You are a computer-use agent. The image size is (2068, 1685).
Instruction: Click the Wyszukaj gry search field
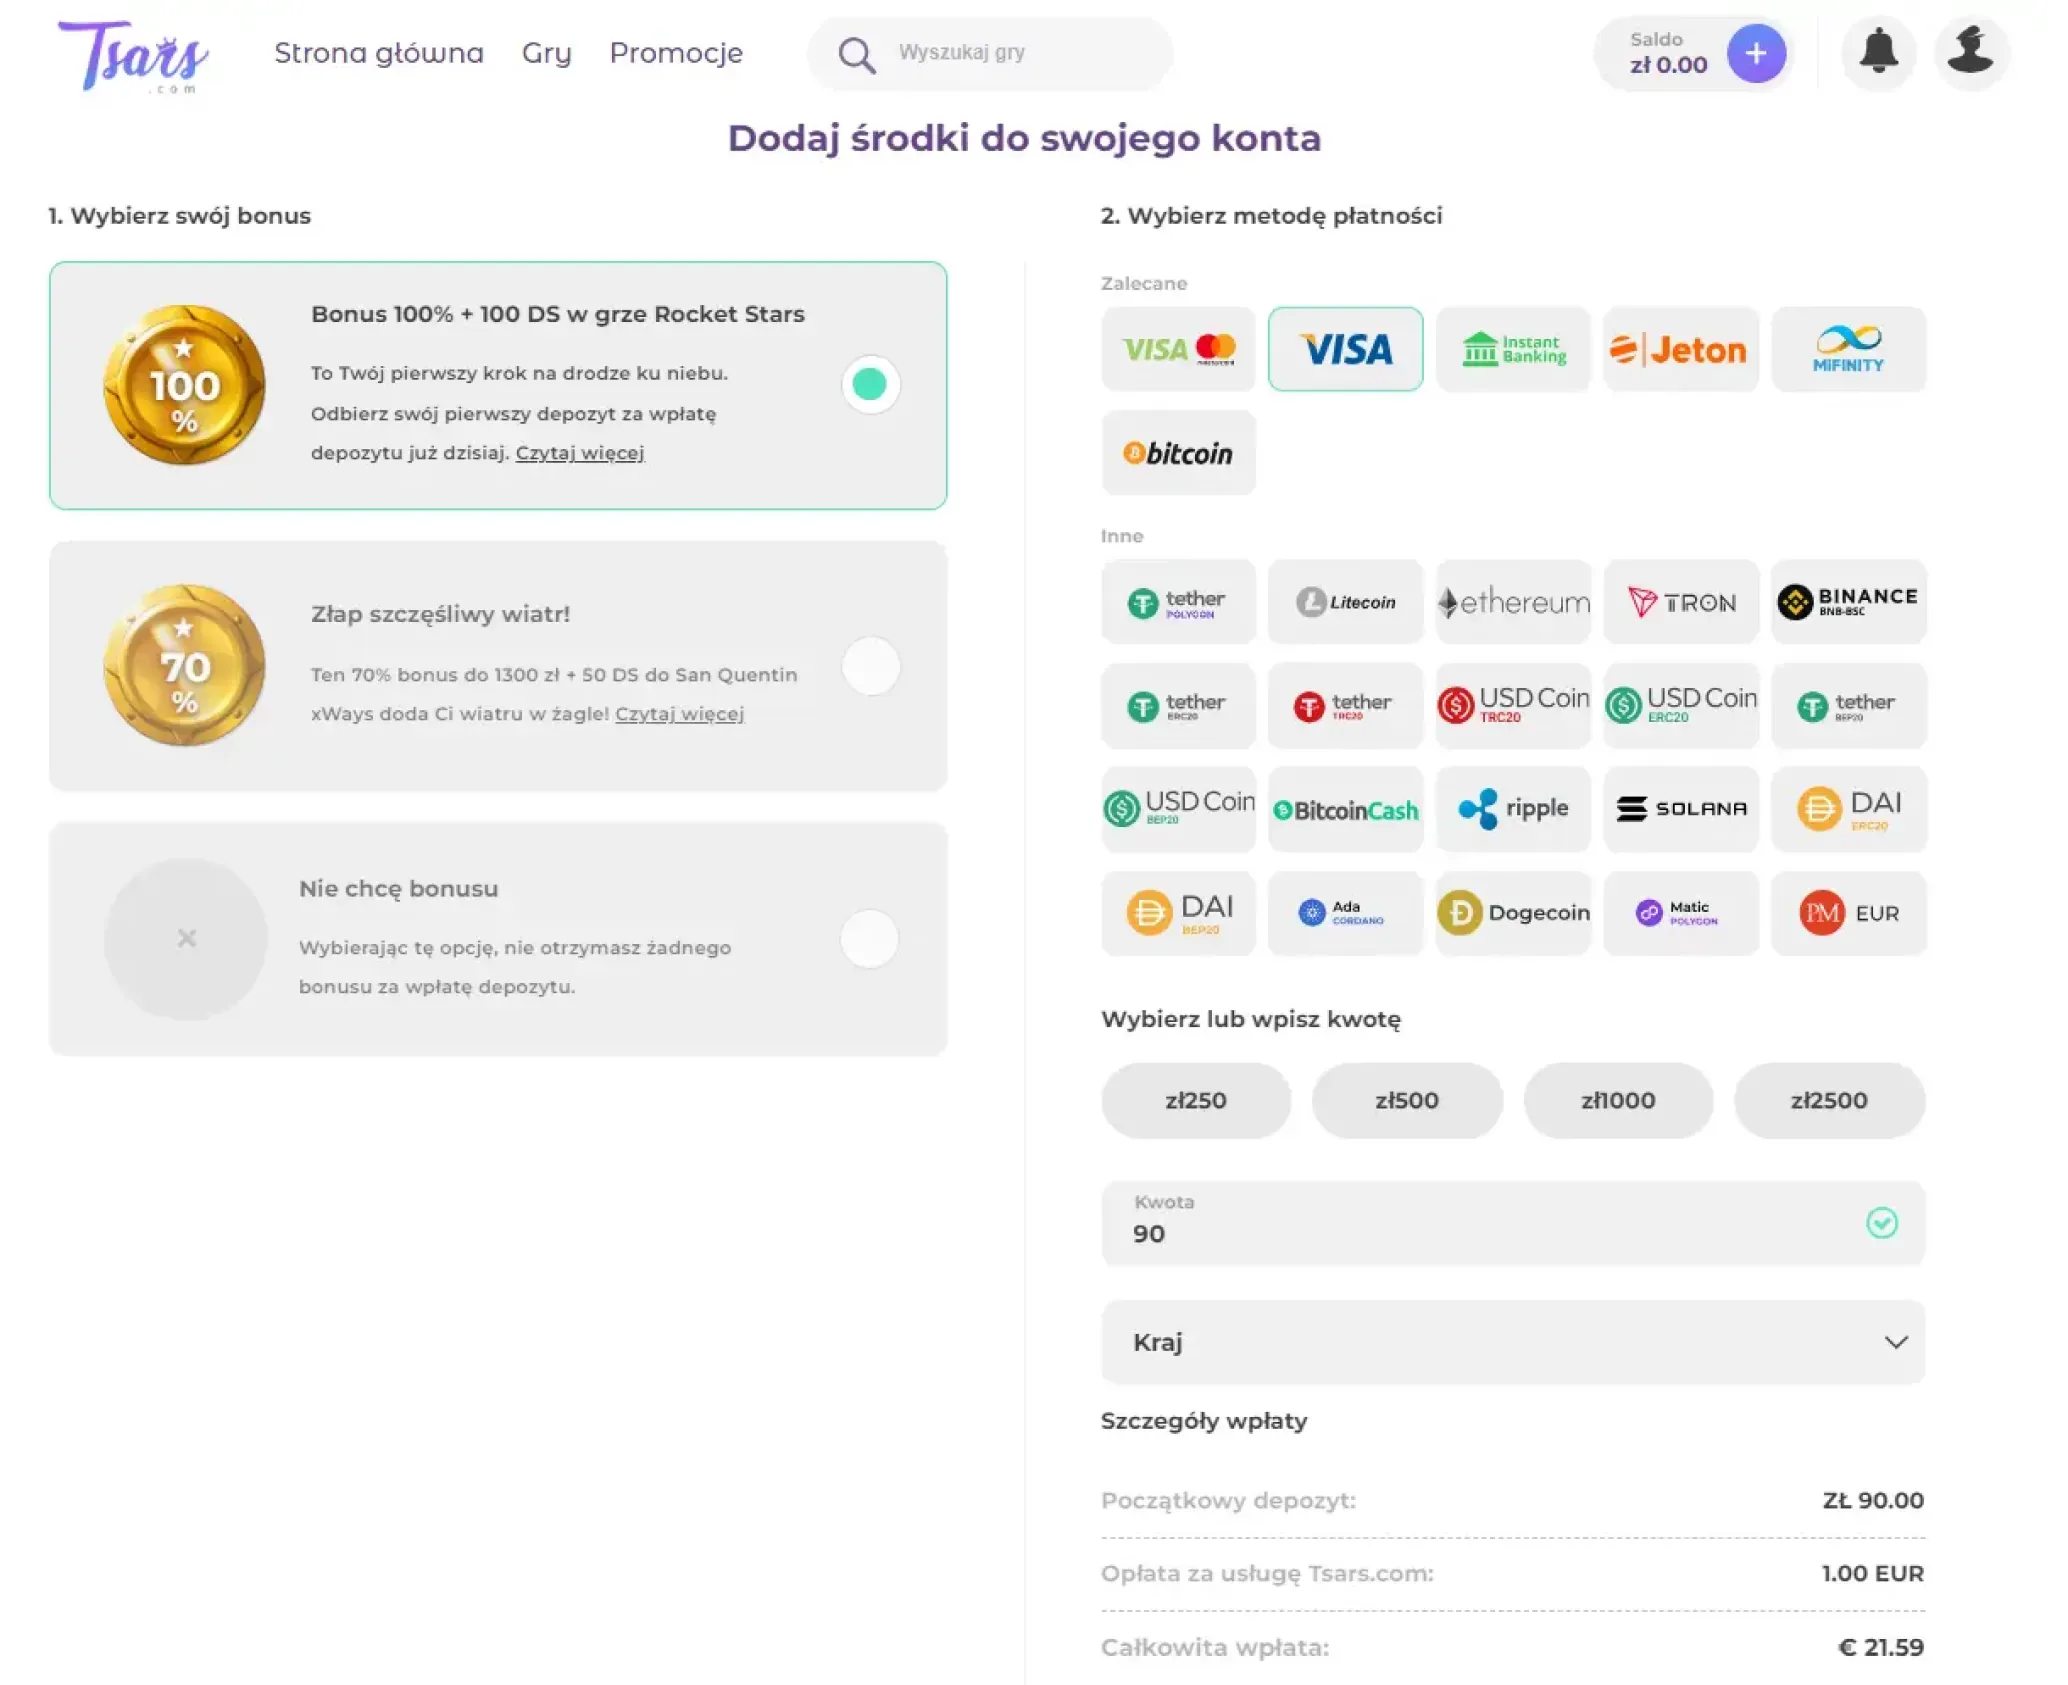[990, 53]
